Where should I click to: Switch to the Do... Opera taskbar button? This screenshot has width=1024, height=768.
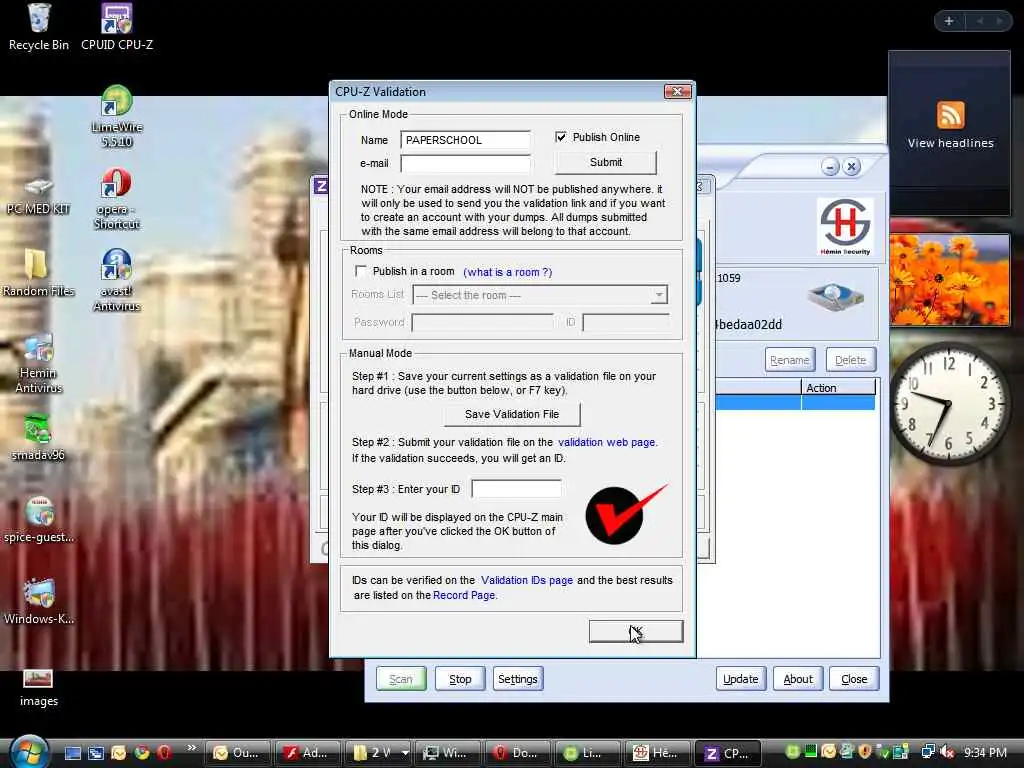coord(516,753)
